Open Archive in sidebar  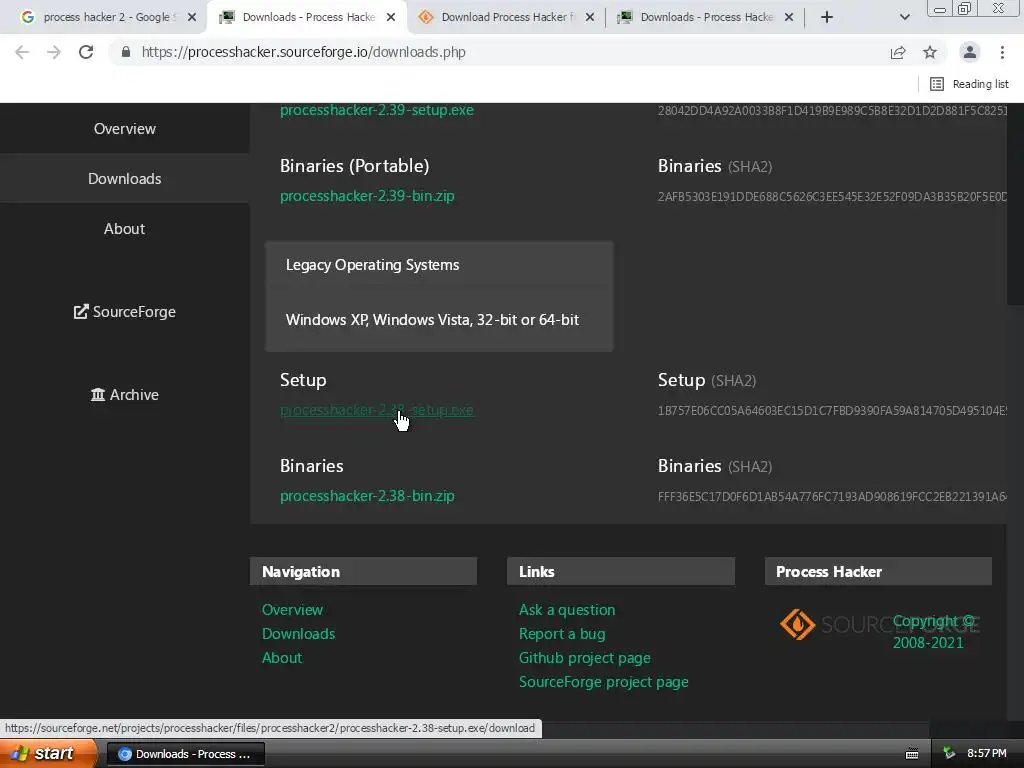coord(125,394)
